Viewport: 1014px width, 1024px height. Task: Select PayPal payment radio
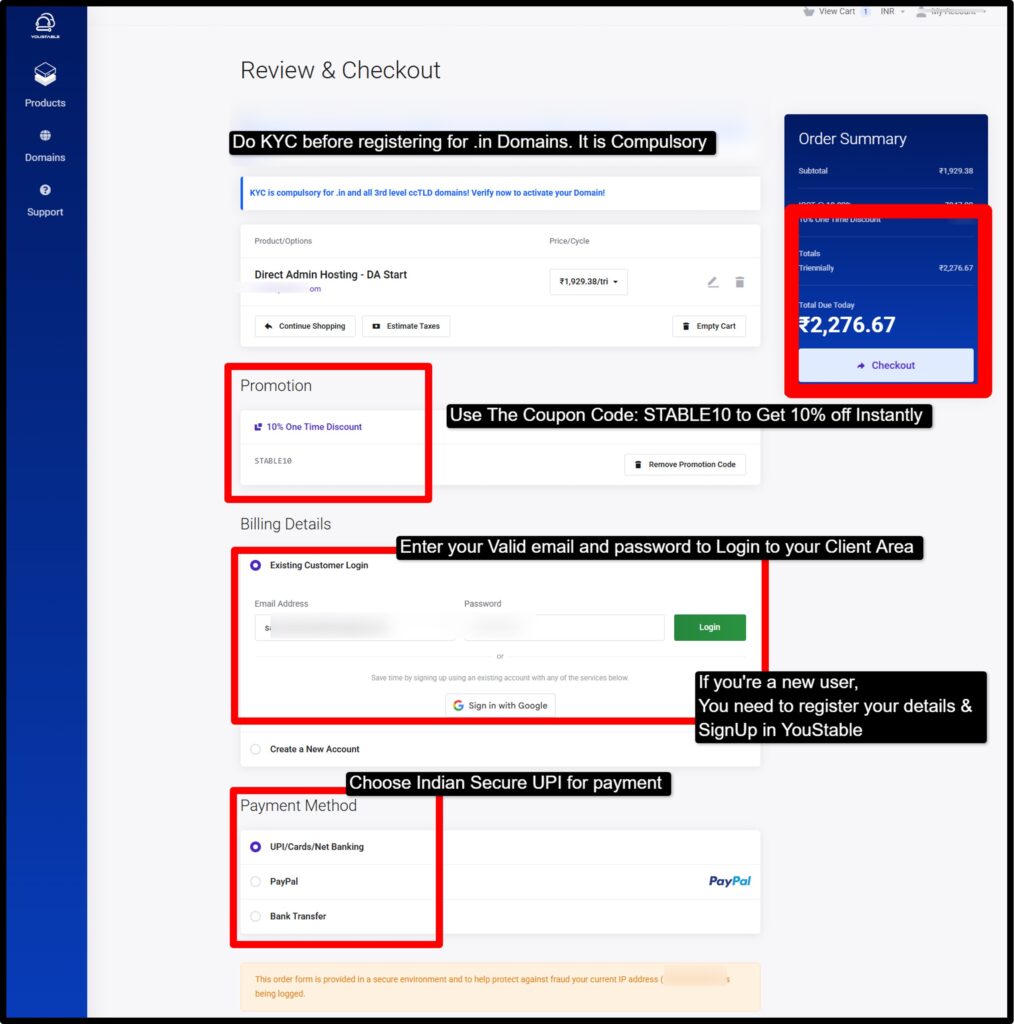click(255, 881)
